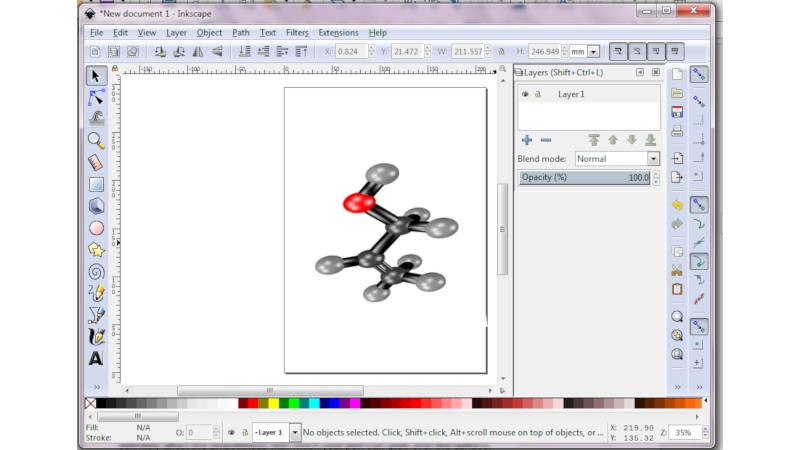Click the no-color X swatch
The width and height of the screenshot is (800, 450).
click(x=90, y=404)
